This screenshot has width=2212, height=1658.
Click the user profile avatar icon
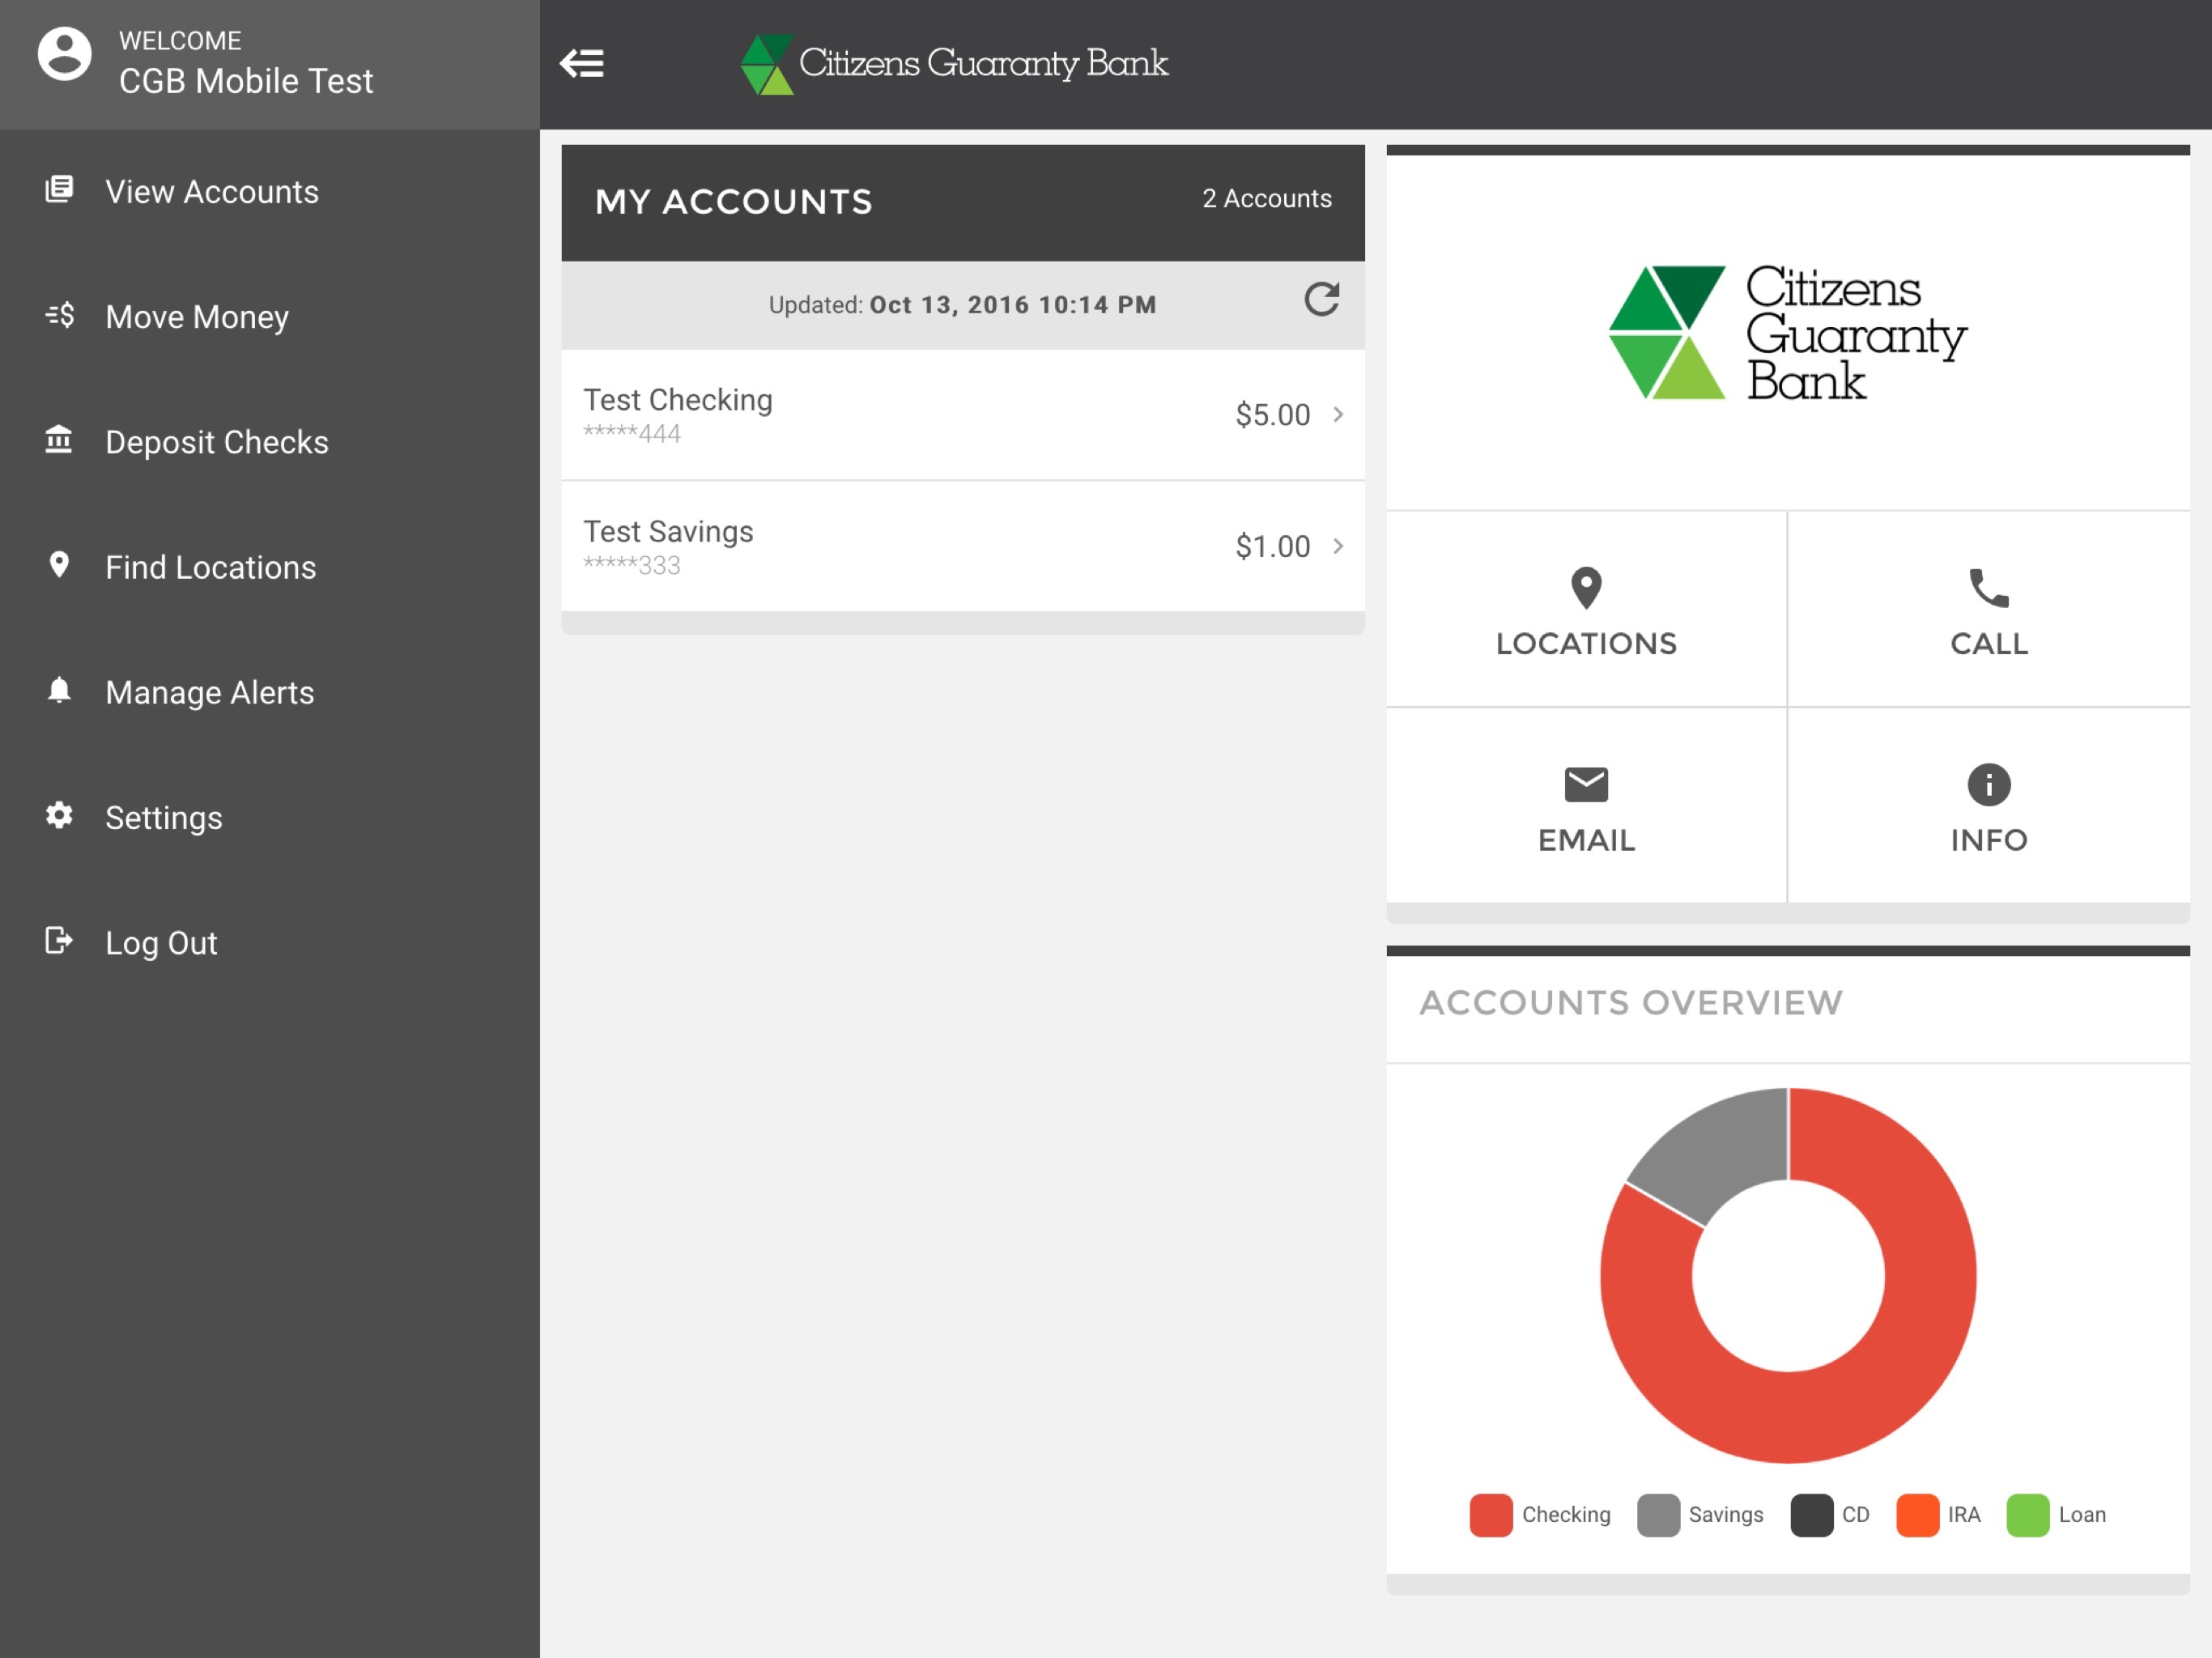[x=65, y=54]
